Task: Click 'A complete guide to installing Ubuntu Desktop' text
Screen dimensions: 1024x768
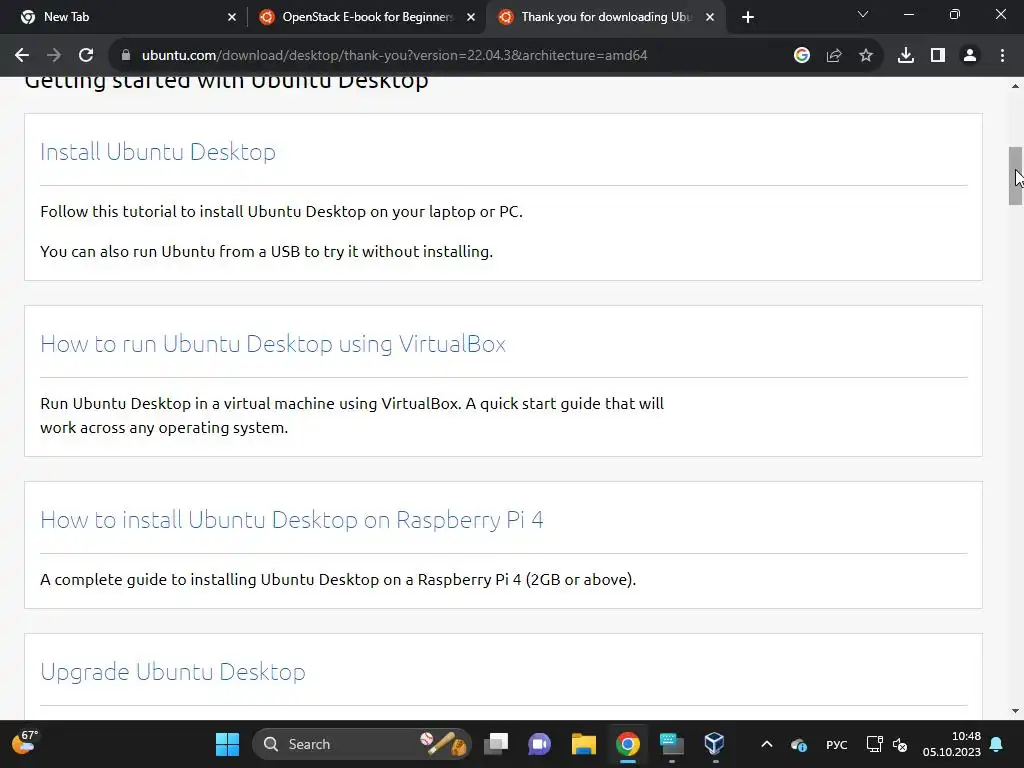Action: (x=338, y=579)
